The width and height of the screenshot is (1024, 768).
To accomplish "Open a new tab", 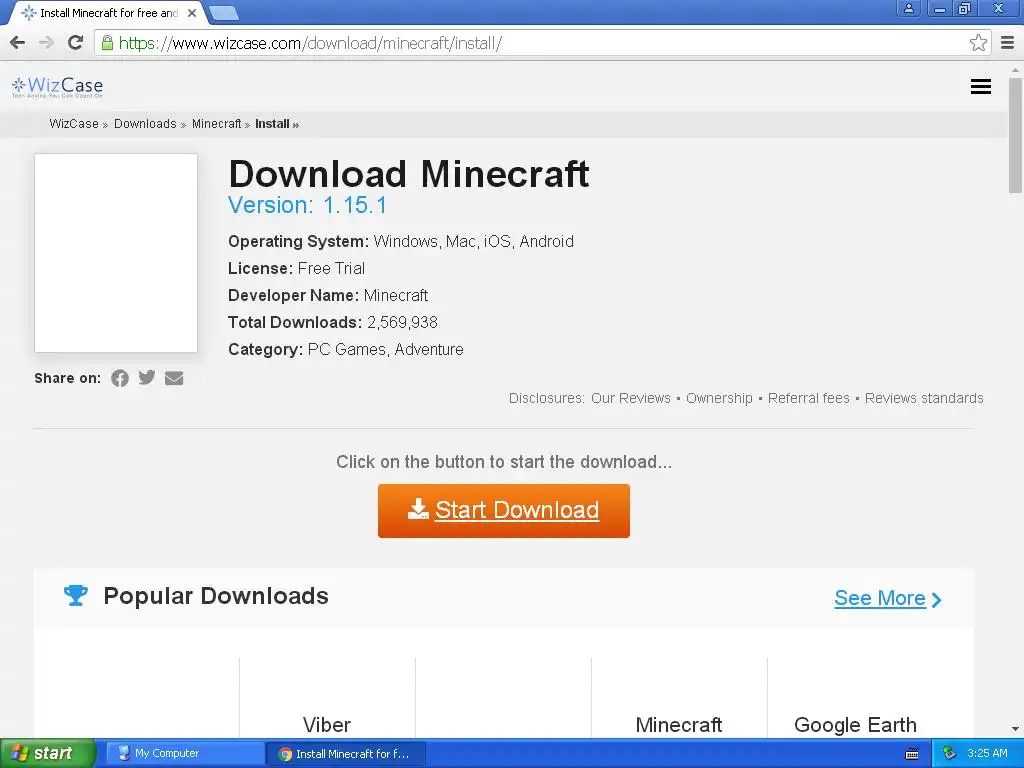I will [223, 13].
